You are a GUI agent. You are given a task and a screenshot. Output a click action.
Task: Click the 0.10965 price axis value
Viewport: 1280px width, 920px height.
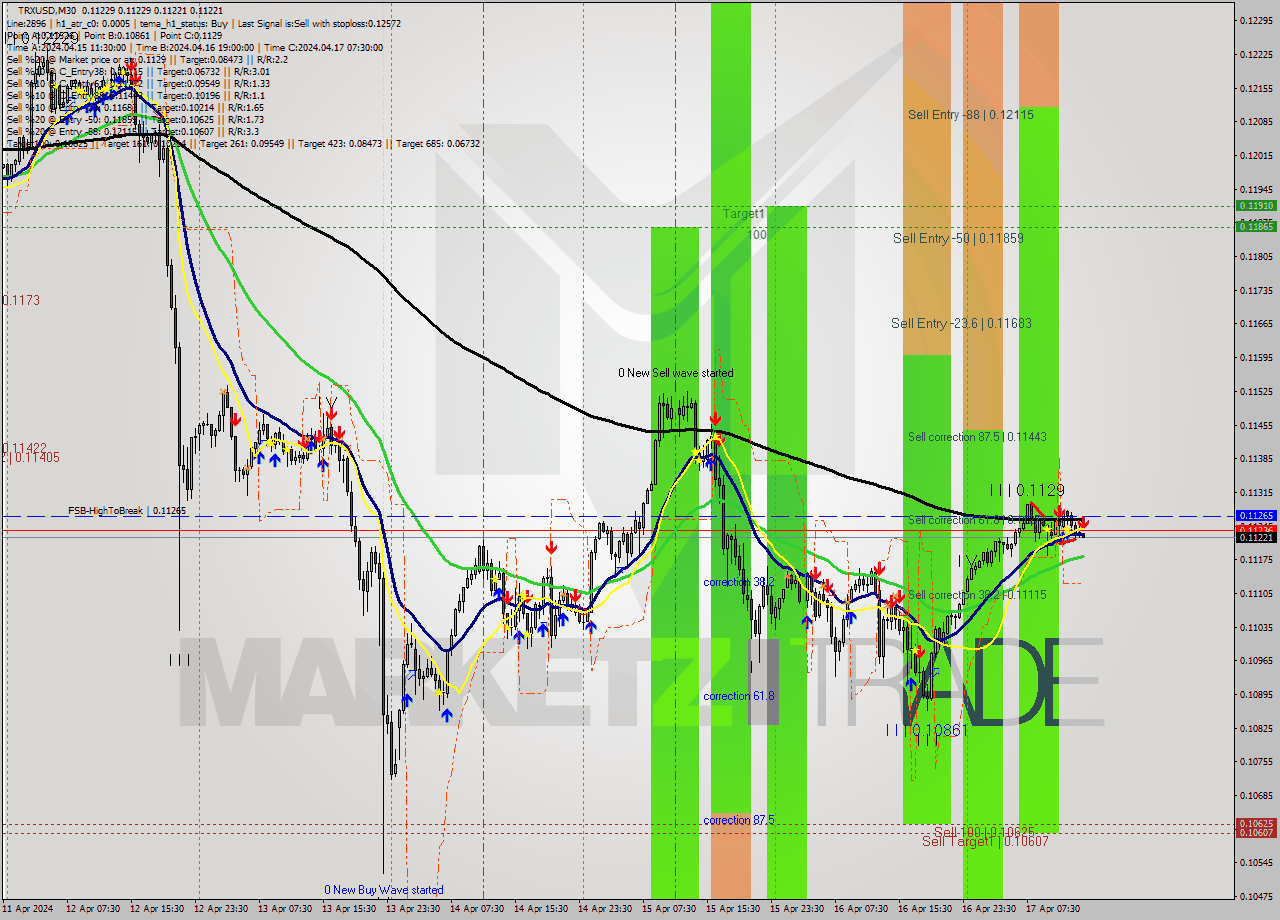1256,660
